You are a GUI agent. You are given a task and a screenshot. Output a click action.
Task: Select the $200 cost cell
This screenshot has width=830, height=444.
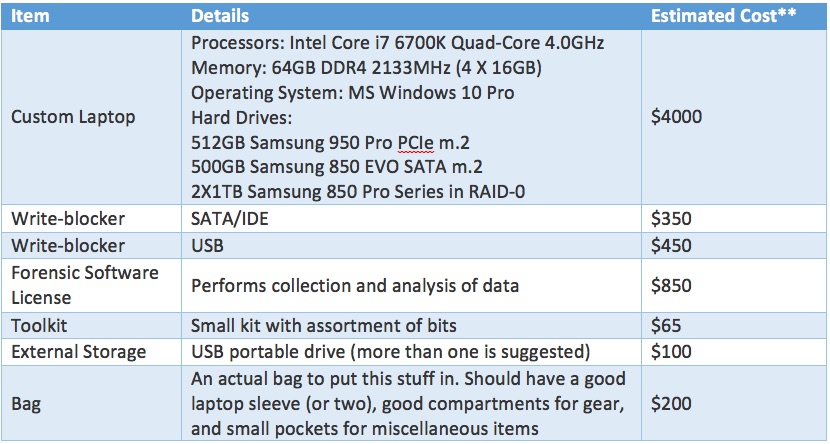tap(671, 404)
